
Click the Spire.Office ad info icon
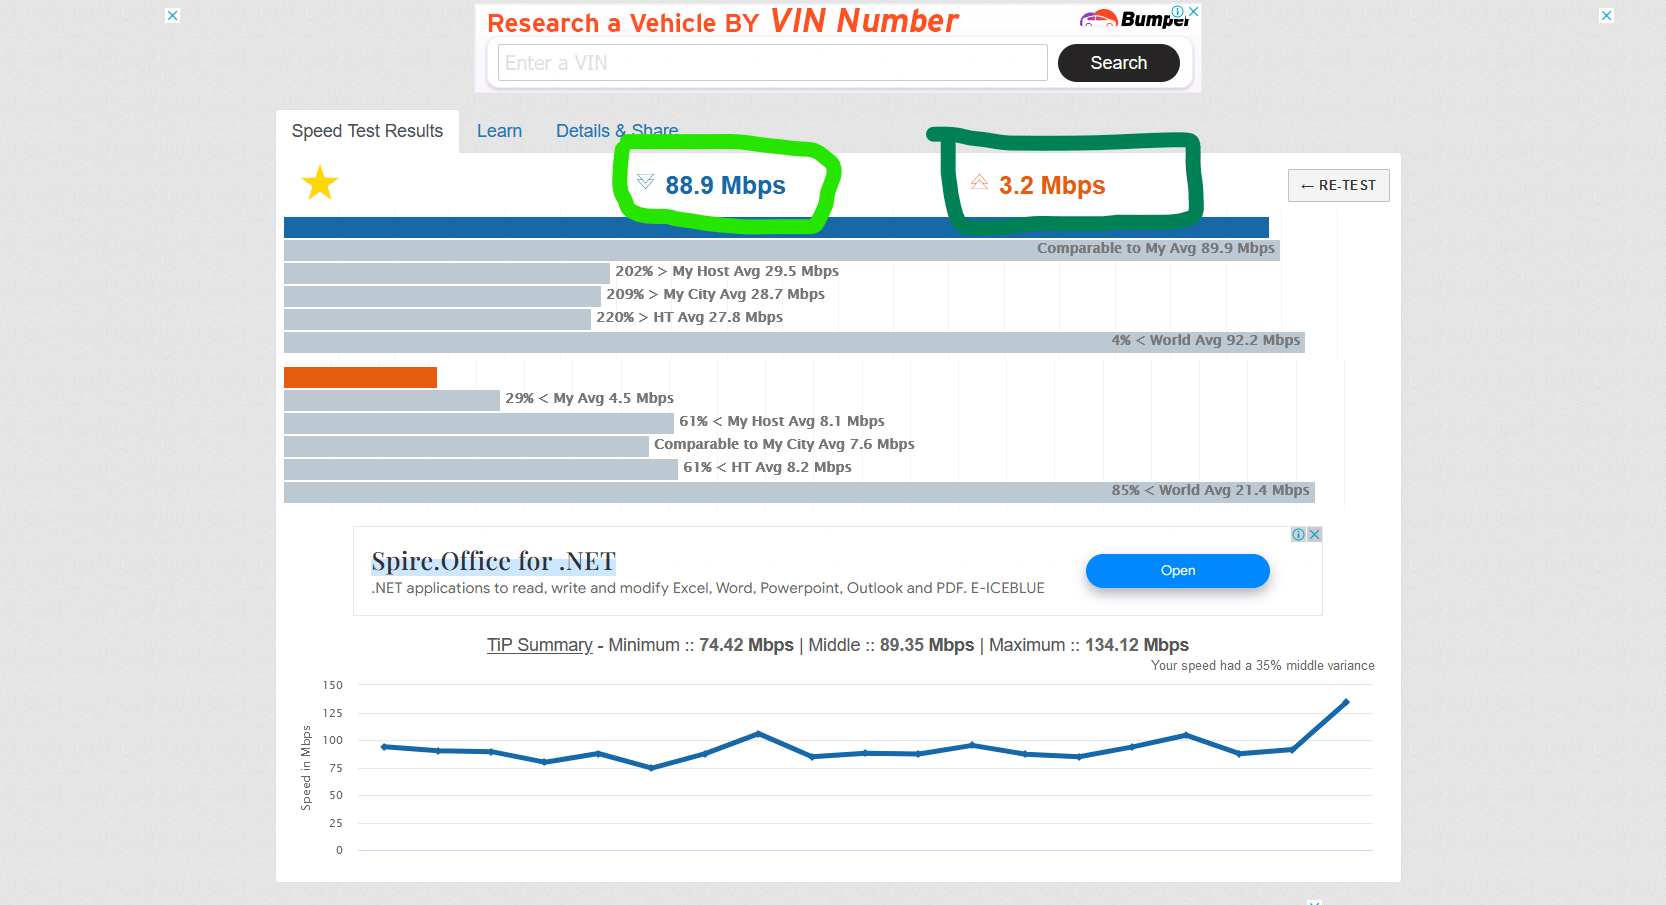(x=1298, y=535)
